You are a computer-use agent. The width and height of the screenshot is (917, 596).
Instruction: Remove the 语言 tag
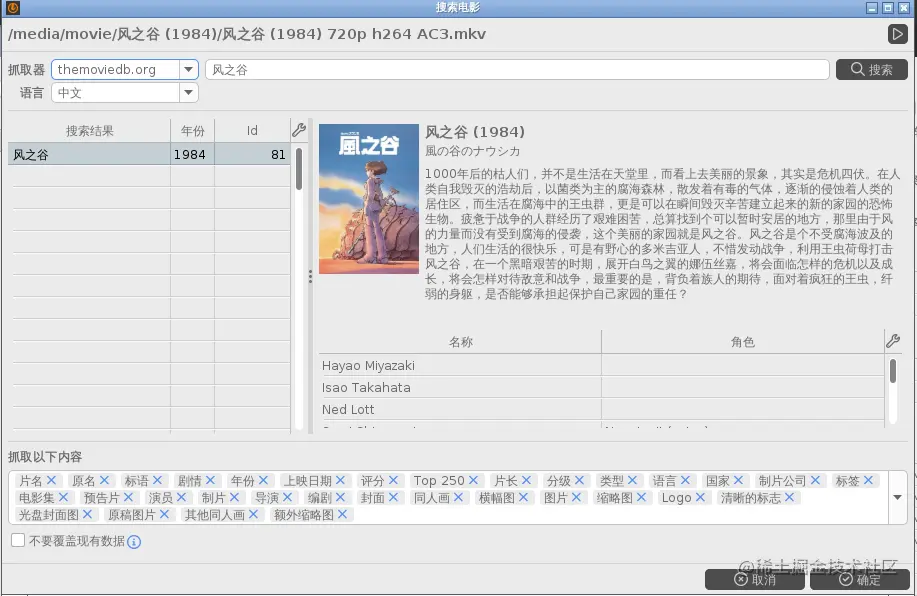click(685, 480)
